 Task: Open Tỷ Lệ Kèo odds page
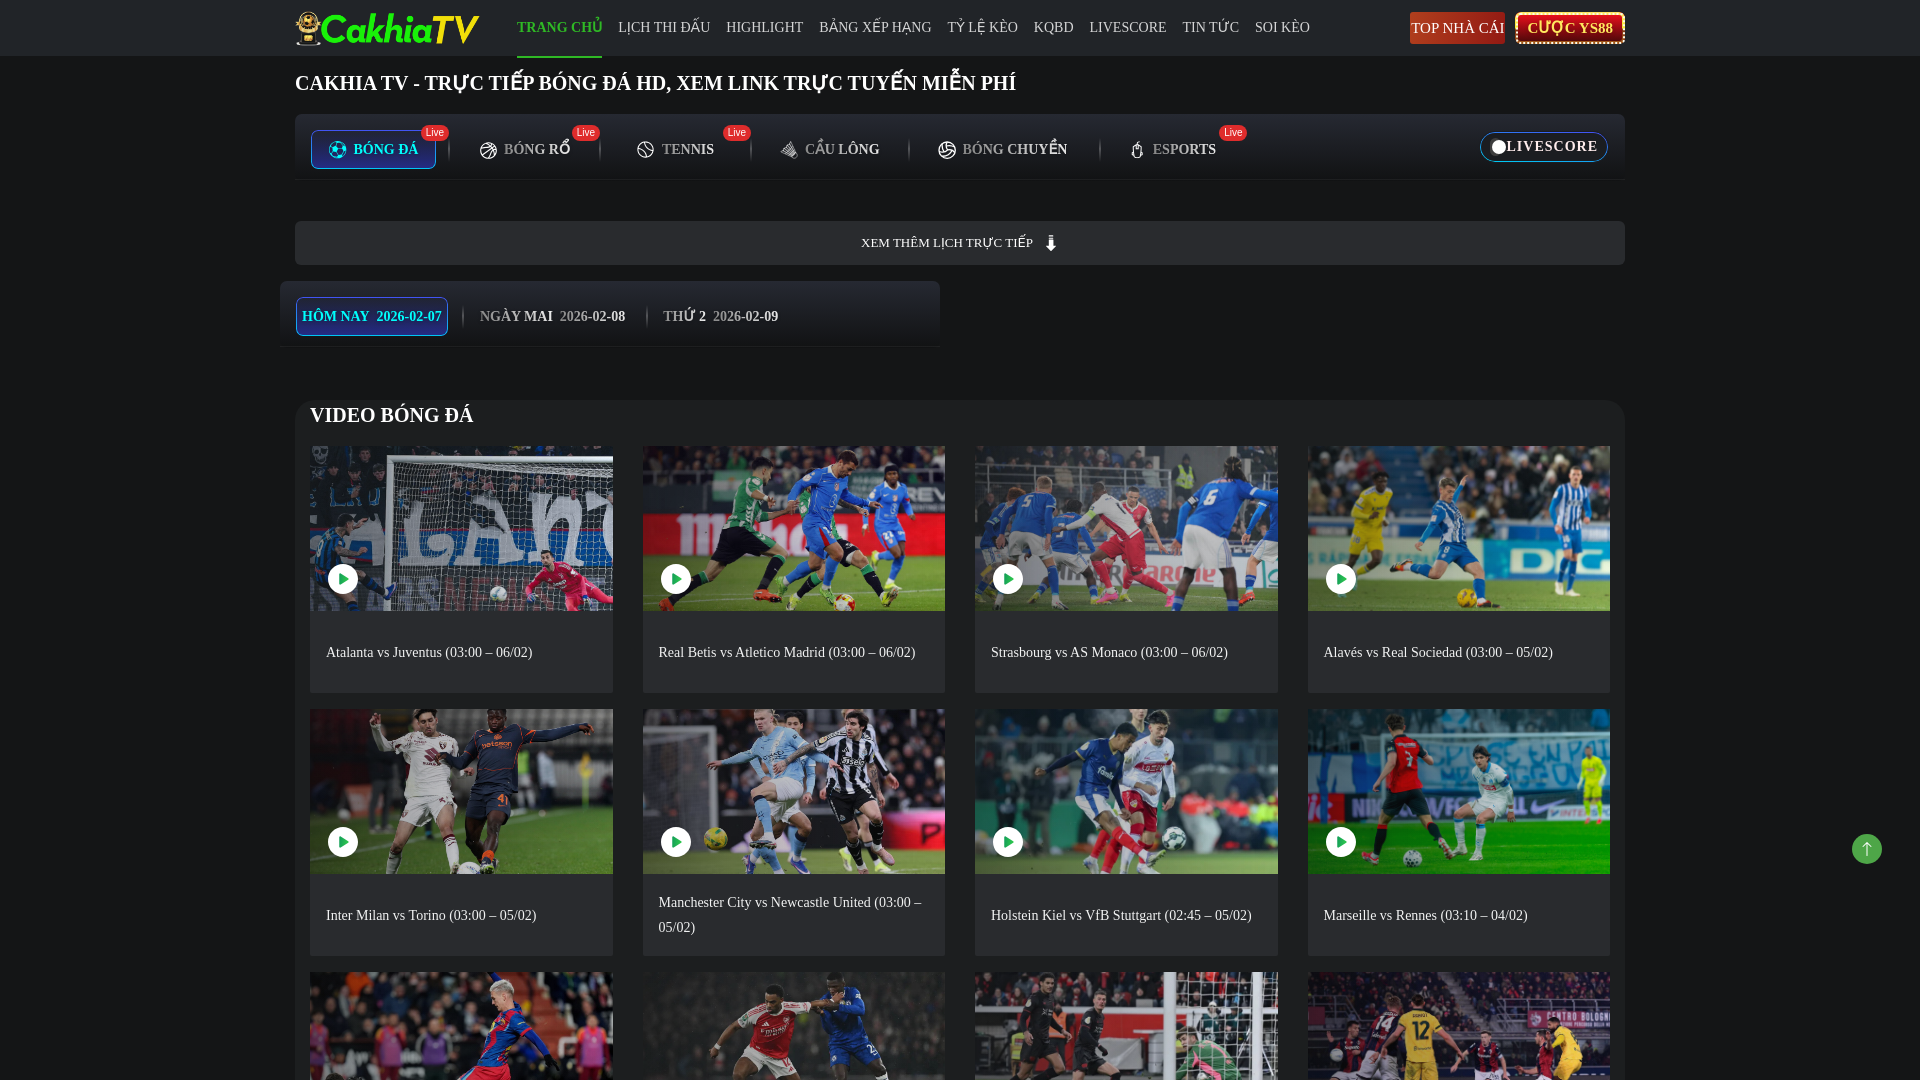pos(982,27)
